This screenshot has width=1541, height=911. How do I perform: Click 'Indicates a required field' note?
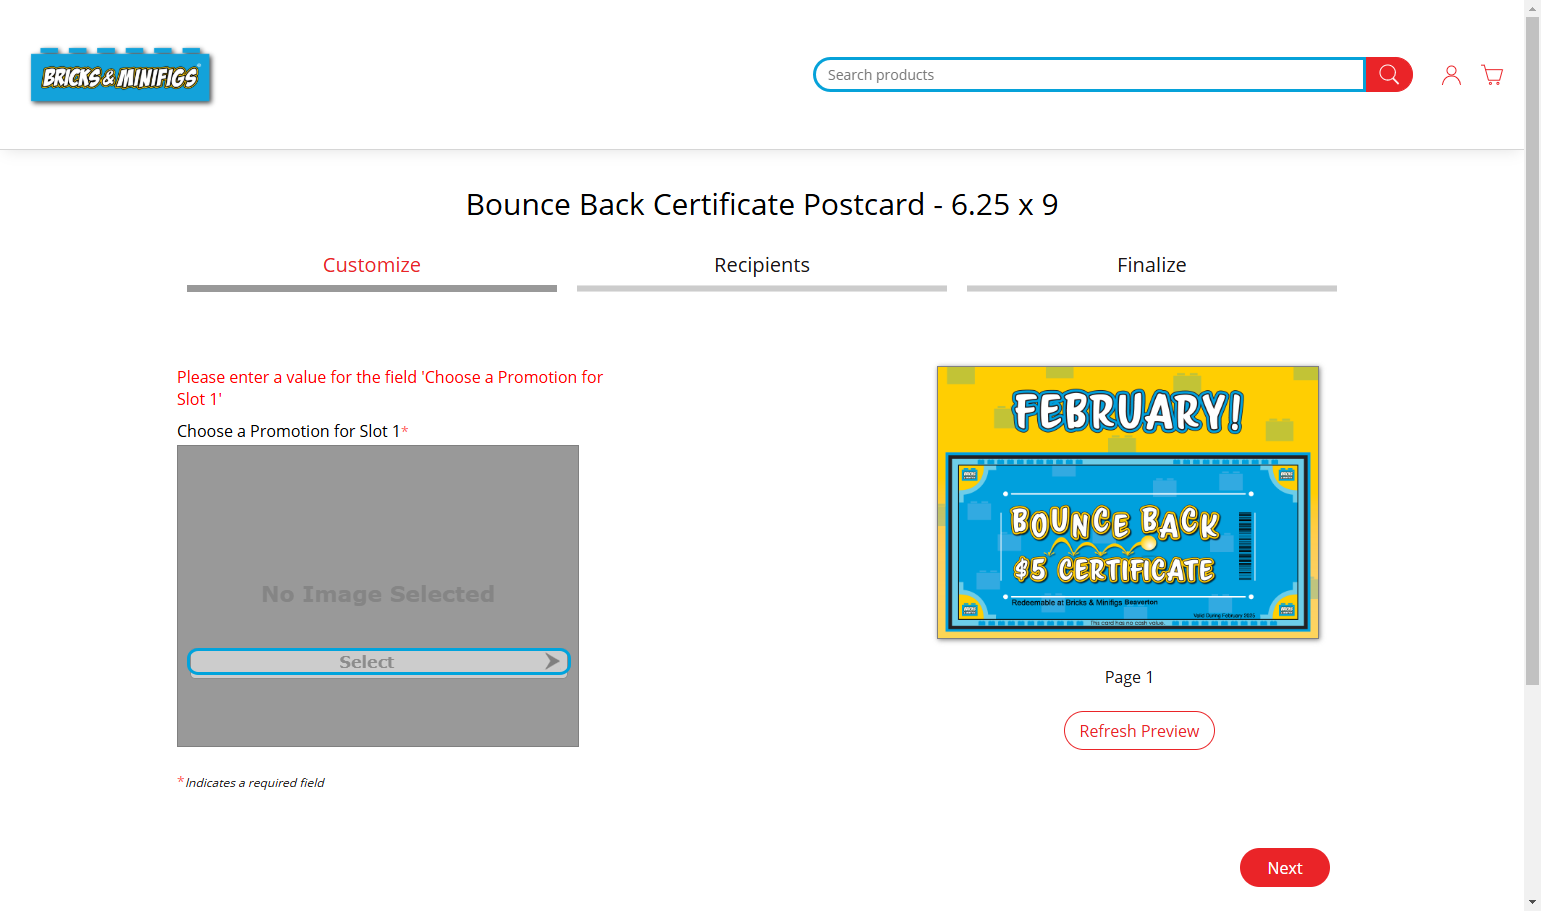[x=251, y=782]
